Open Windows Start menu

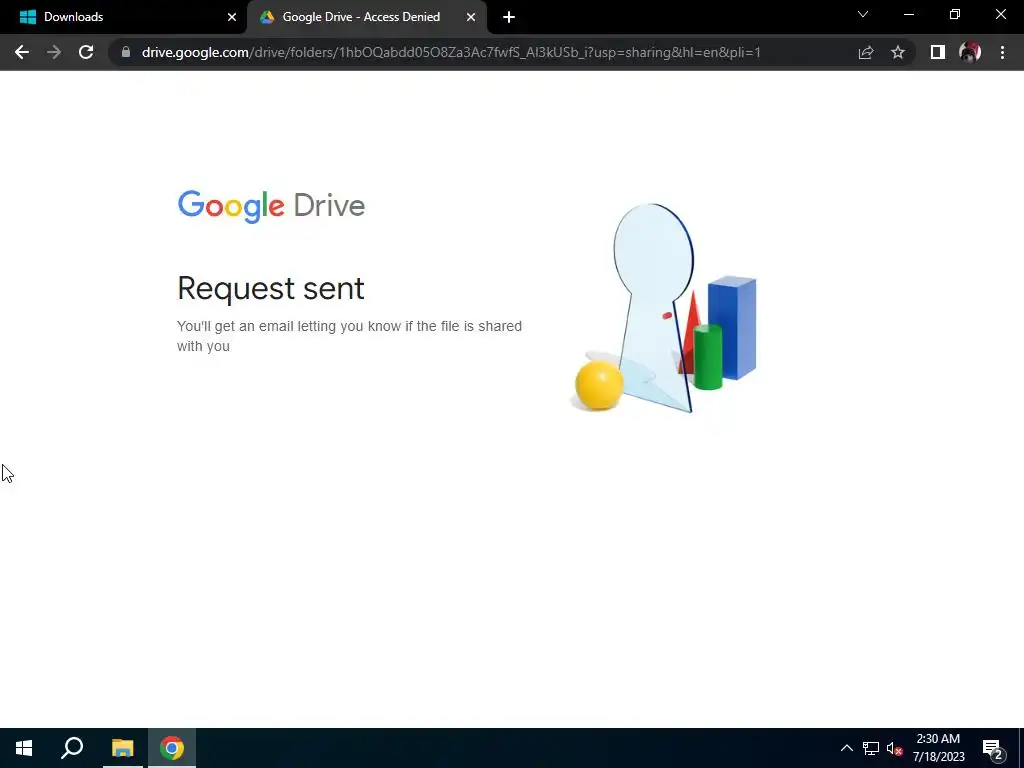(24, 748)
